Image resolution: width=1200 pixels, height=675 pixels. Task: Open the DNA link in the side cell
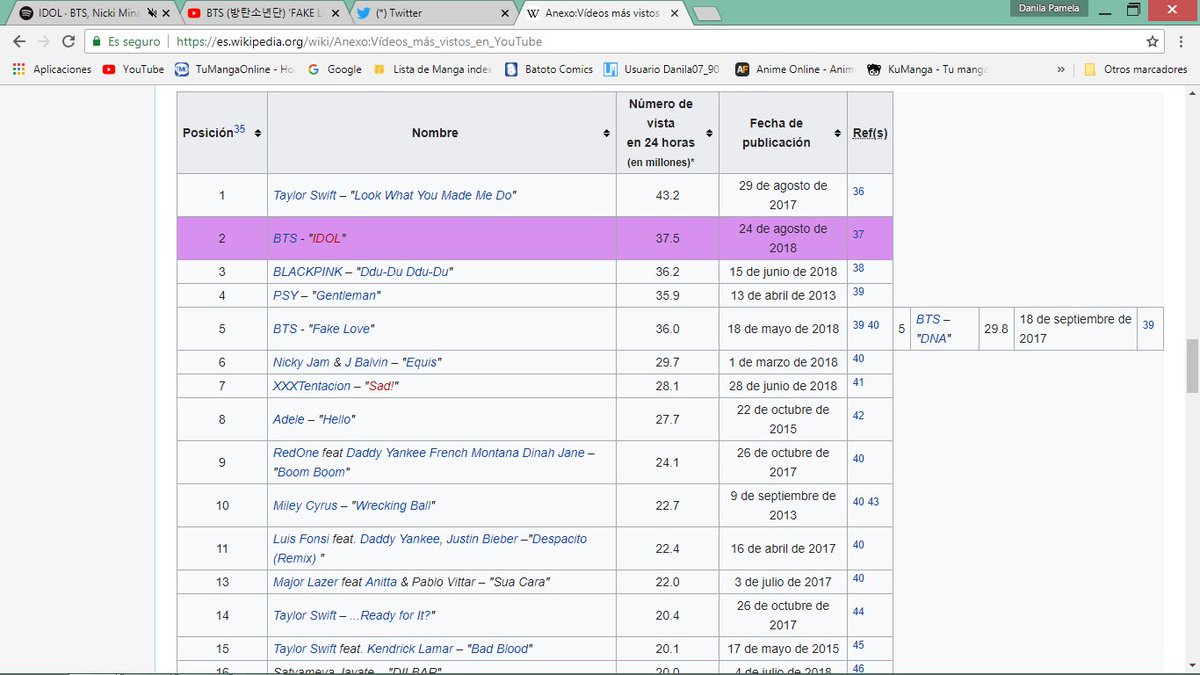[935, 338]
